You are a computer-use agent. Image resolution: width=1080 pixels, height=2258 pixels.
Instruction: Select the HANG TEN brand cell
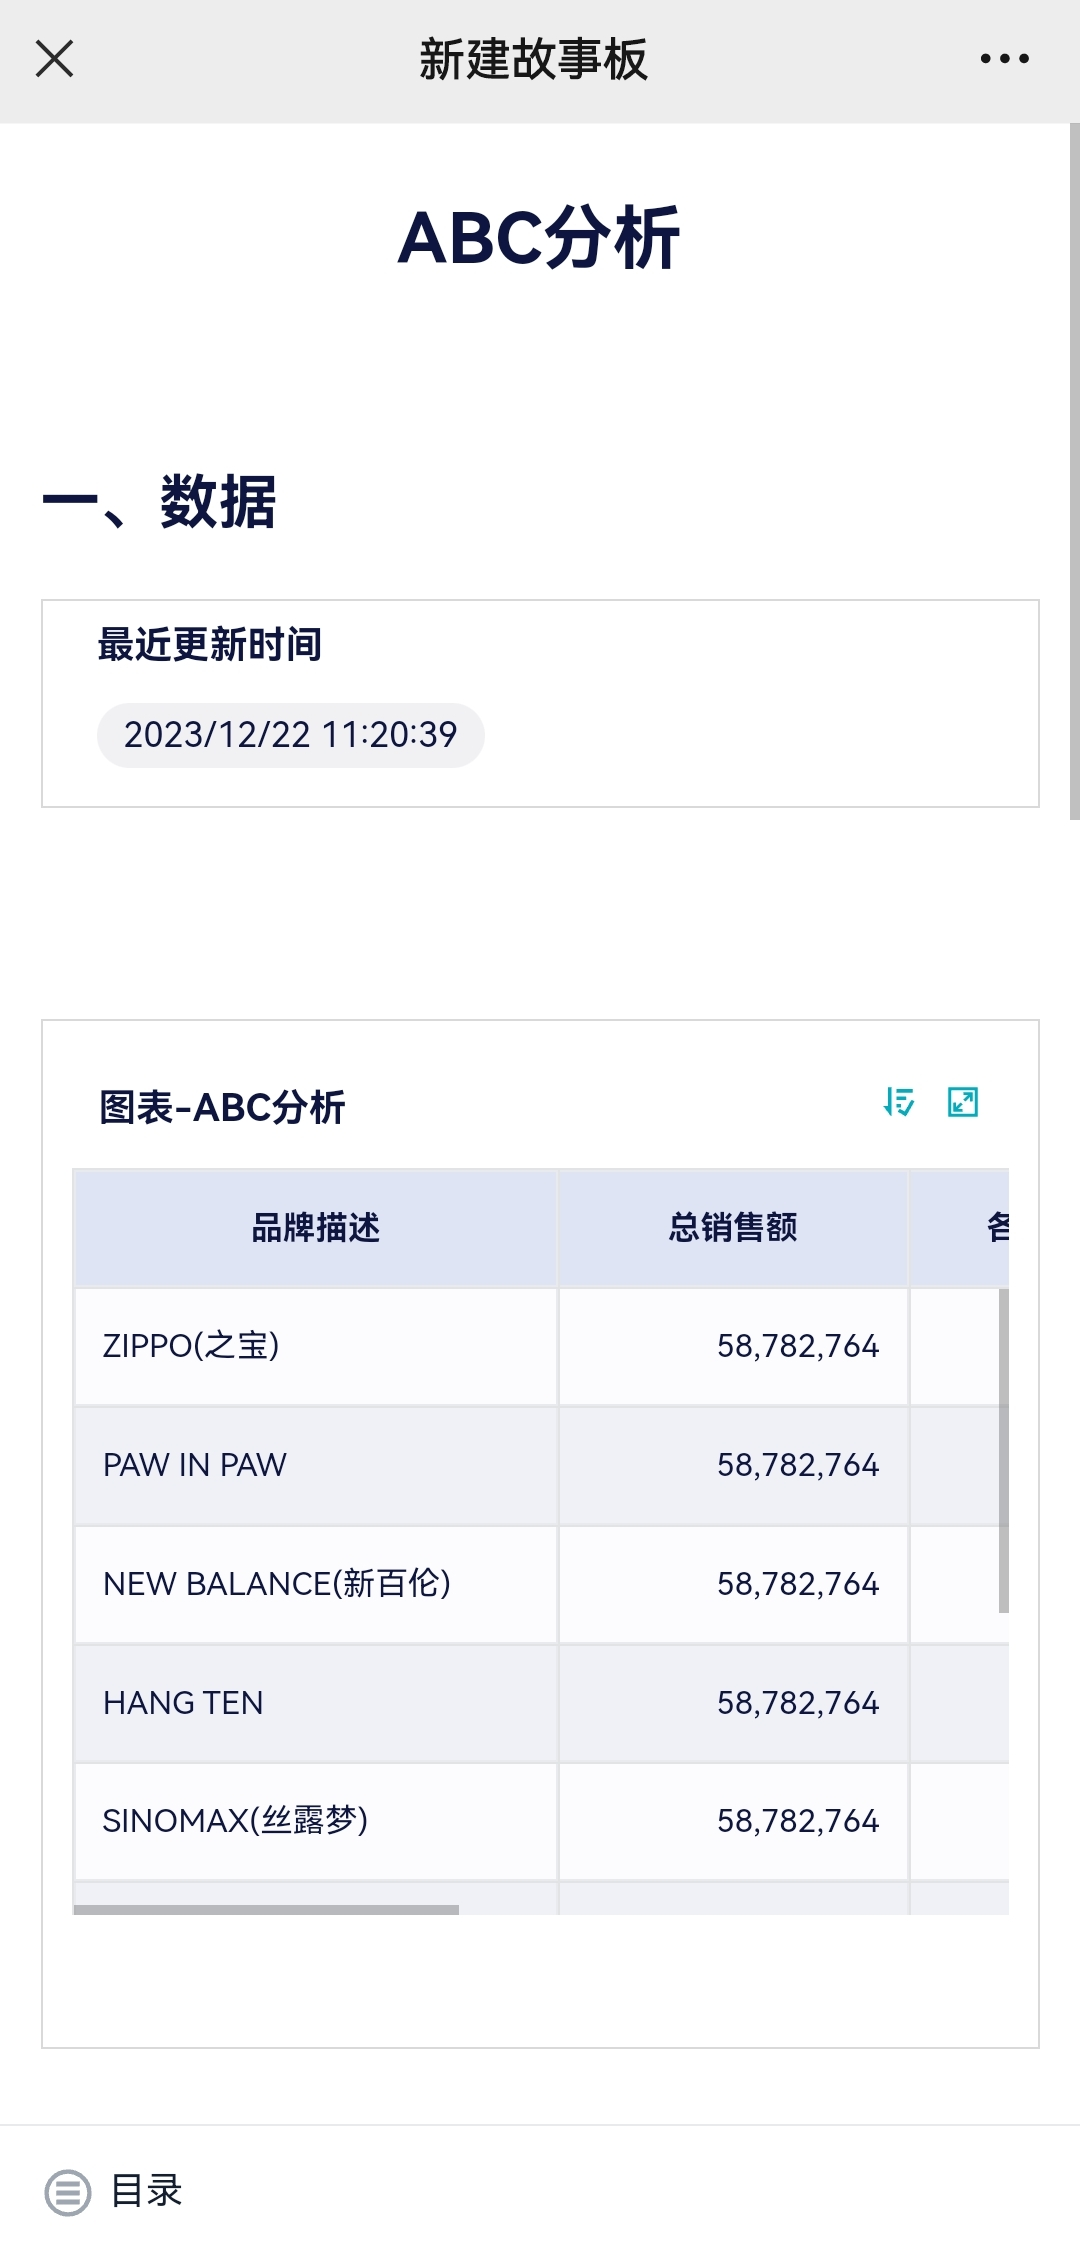183,1703
